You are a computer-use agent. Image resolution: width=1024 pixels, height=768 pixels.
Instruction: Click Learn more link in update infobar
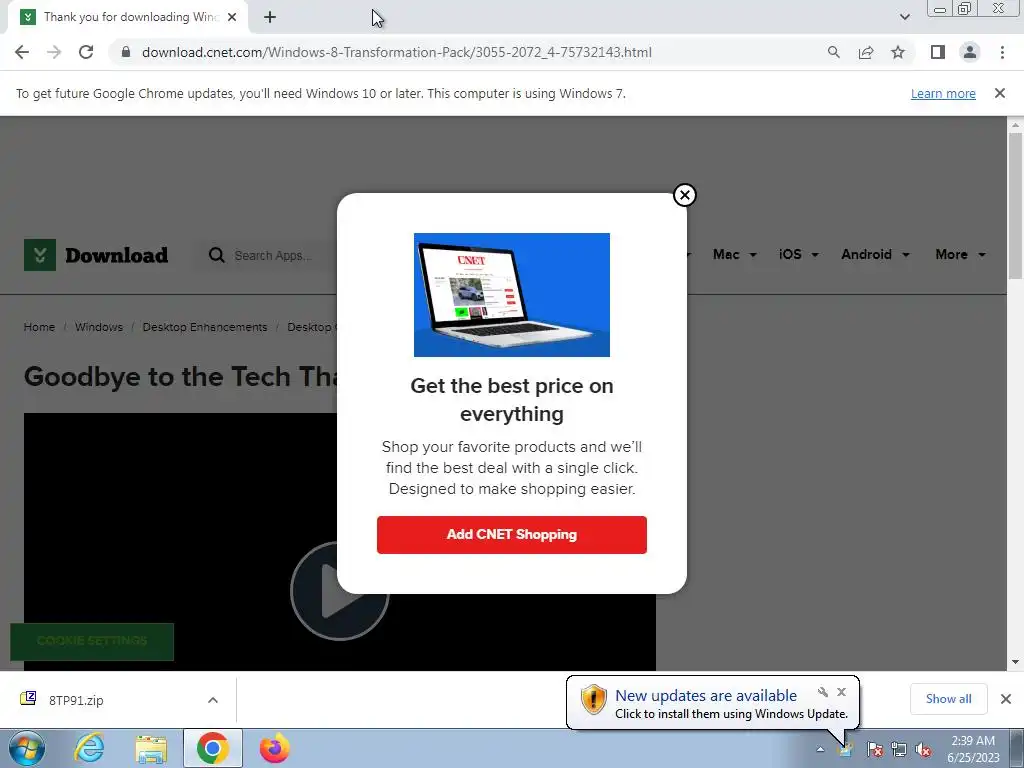pyautogui.click(x=943, y=93)
